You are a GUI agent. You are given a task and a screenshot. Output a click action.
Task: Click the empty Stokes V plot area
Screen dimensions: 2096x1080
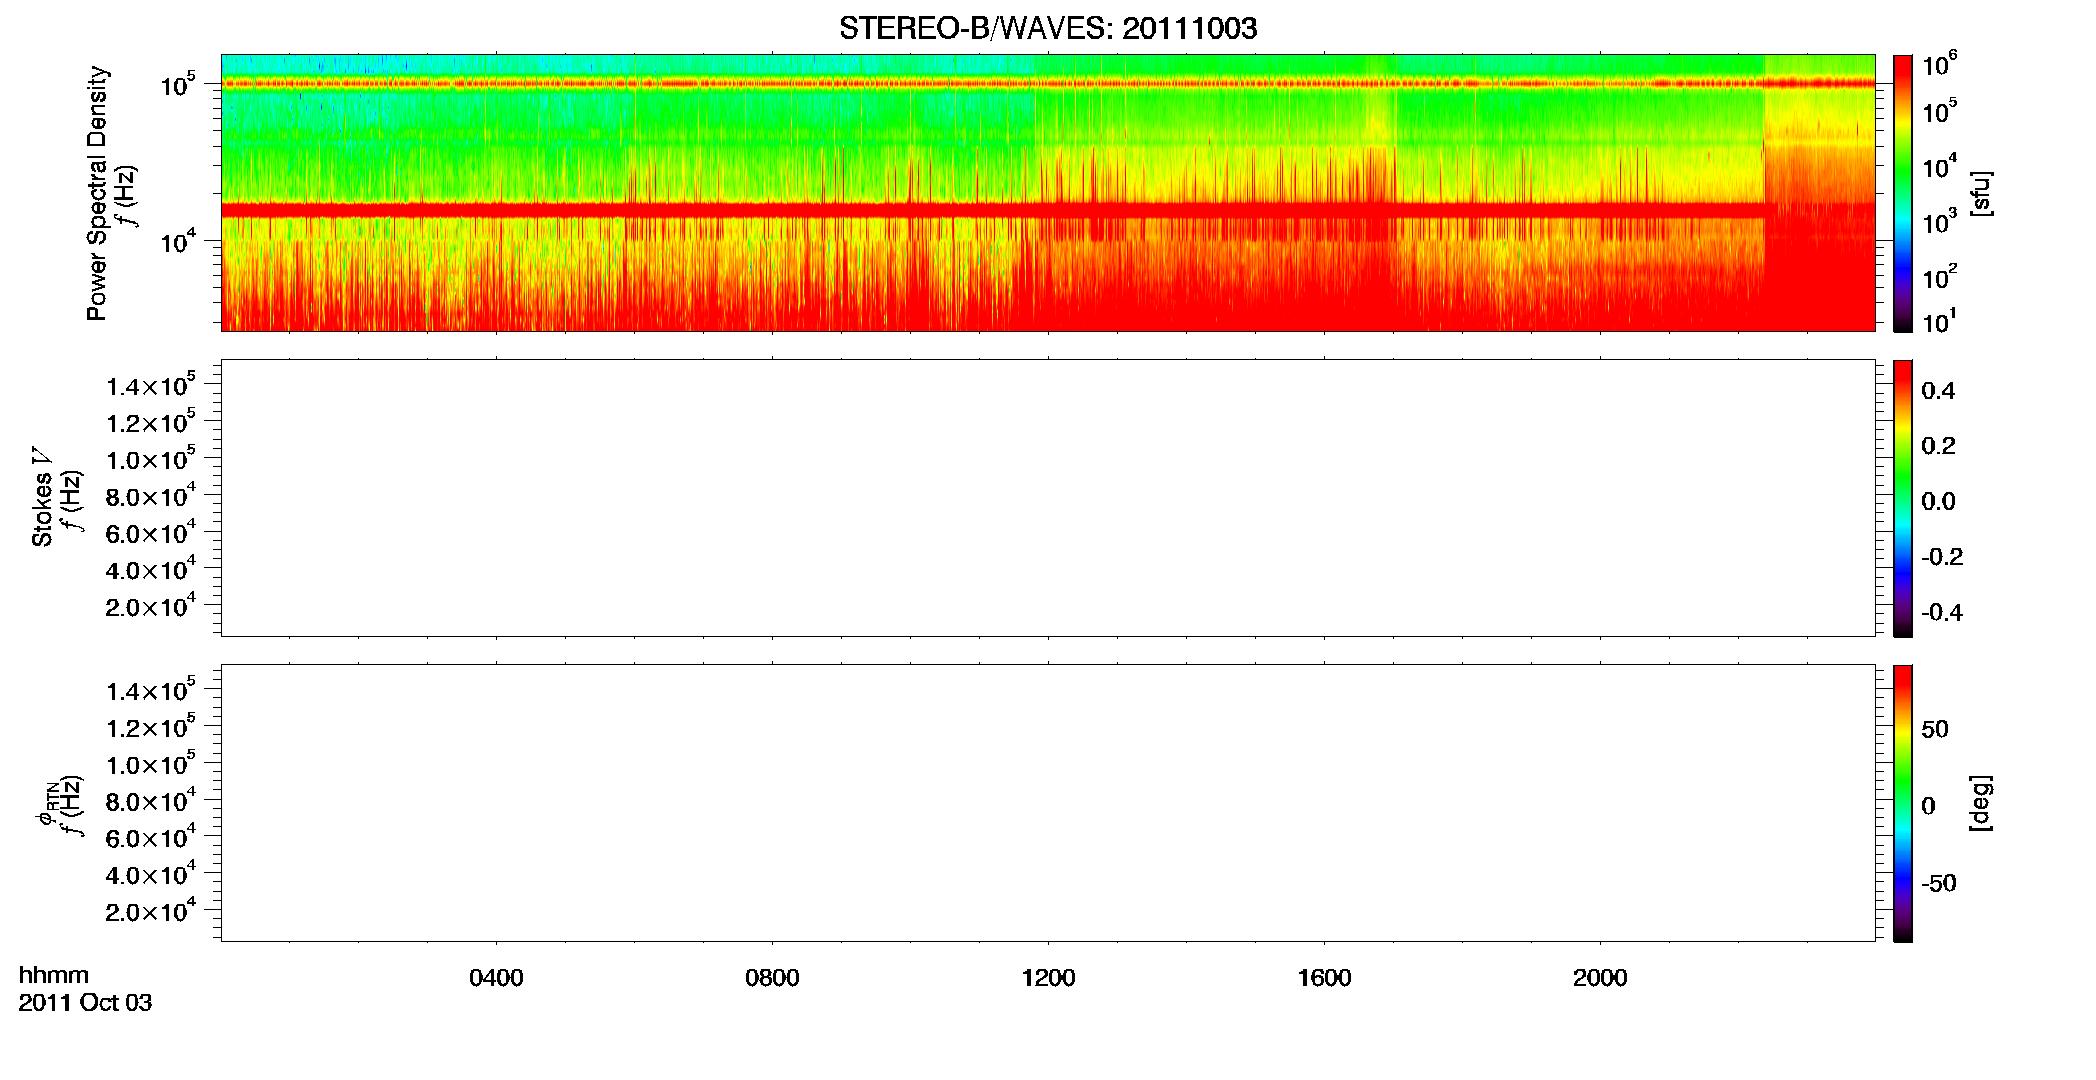[x=1047, y=498]
